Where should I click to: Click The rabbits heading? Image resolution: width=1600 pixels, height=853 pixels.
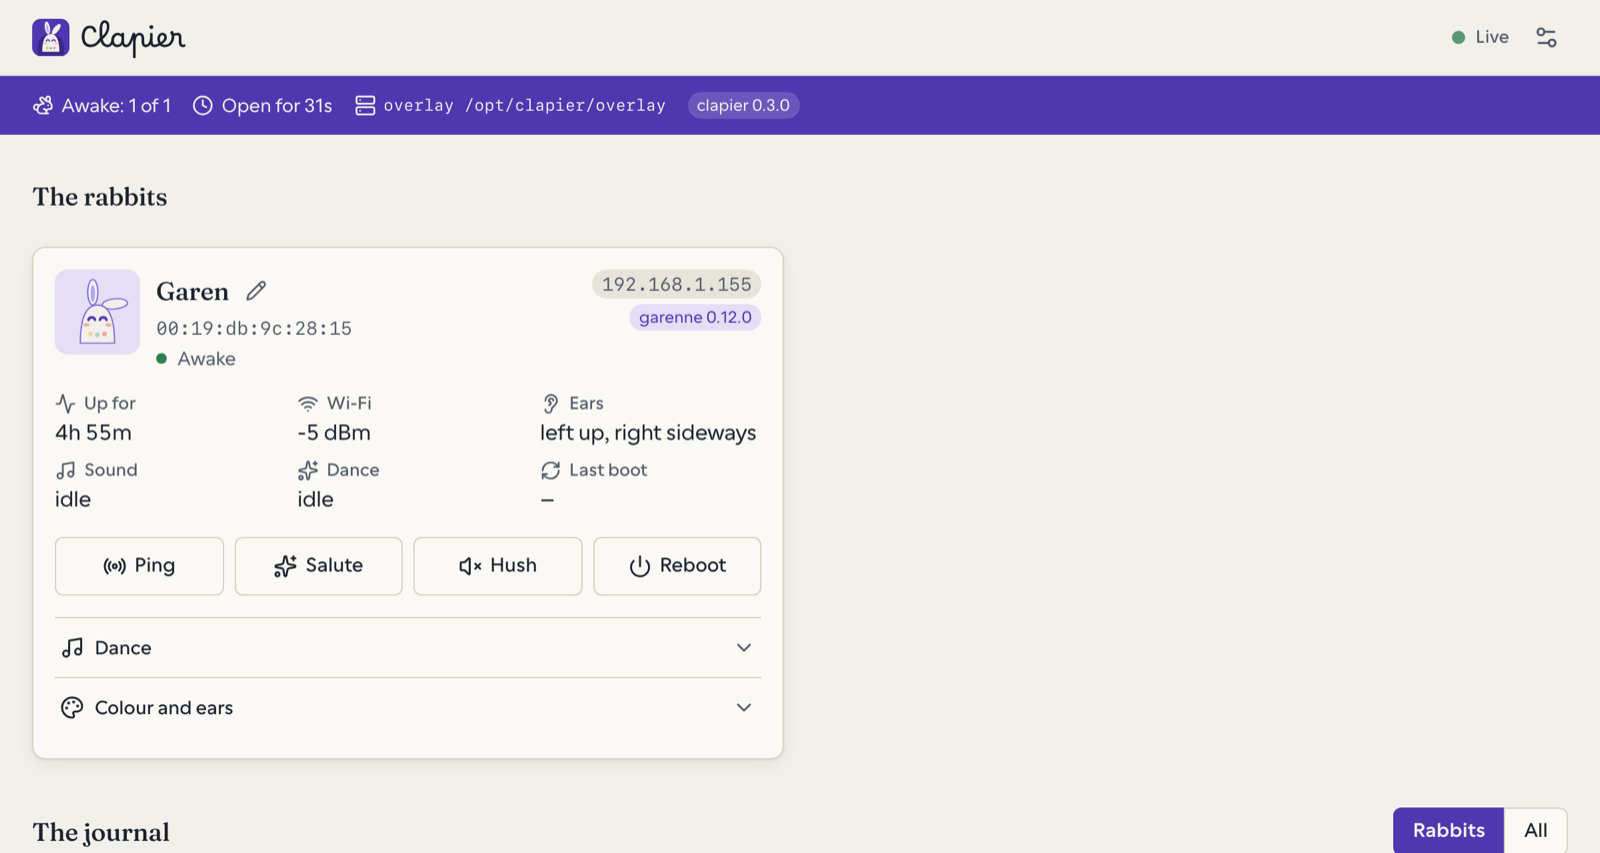pyautogui.click(x=100, y=197)
